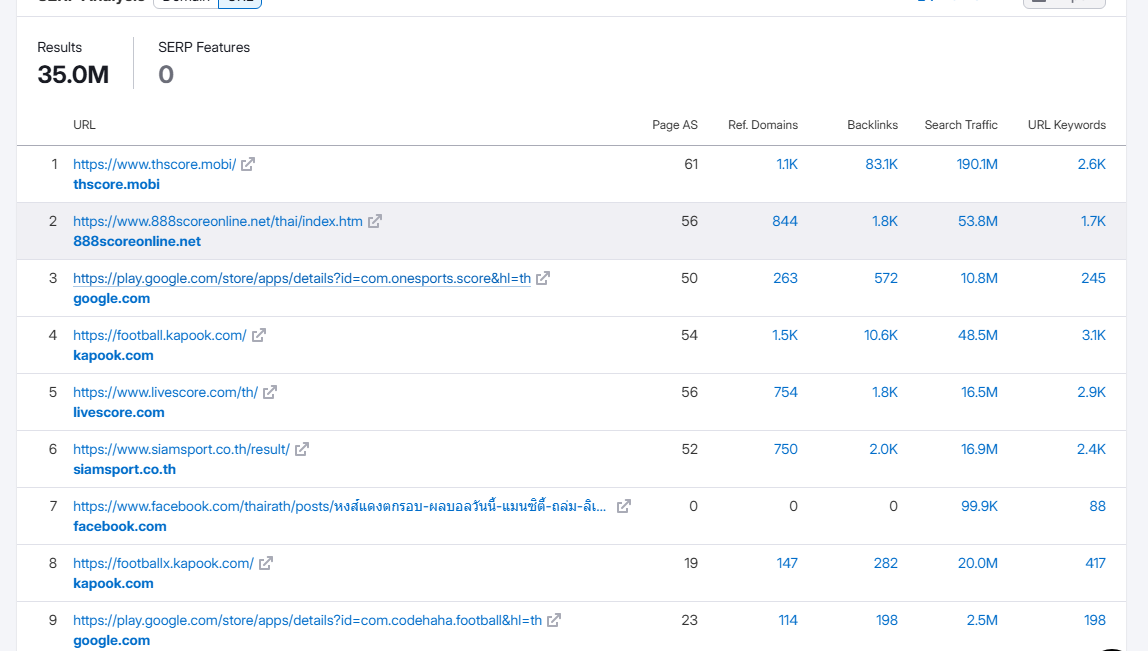
Task: Click the Ref. Domains column header
Action: pyautogui.click(x=763, y=125)
